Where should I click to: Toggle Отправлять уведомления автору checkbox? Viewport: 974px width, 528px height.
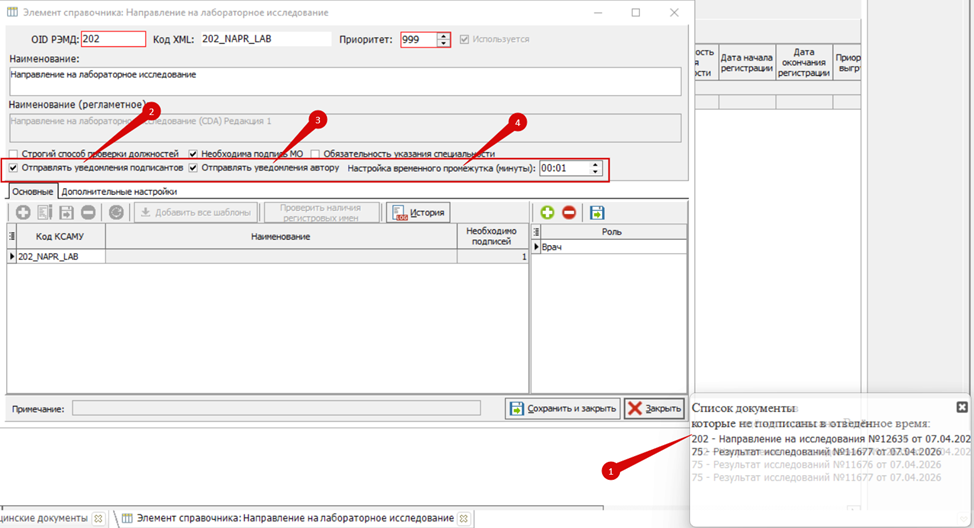pyautogui.click(x=194, y=169)
